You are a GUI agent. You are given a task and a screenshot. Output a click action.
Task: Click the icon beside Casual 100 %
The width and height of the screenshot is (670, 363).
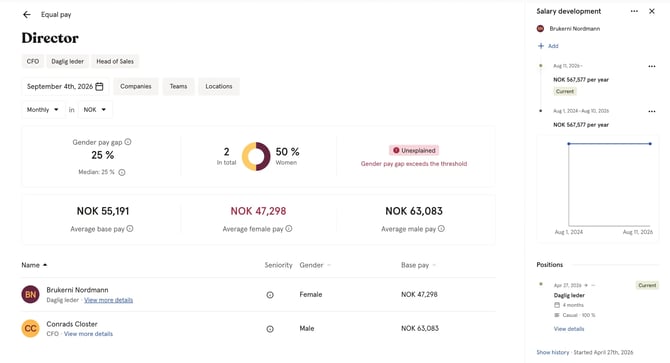pos(557,315)
